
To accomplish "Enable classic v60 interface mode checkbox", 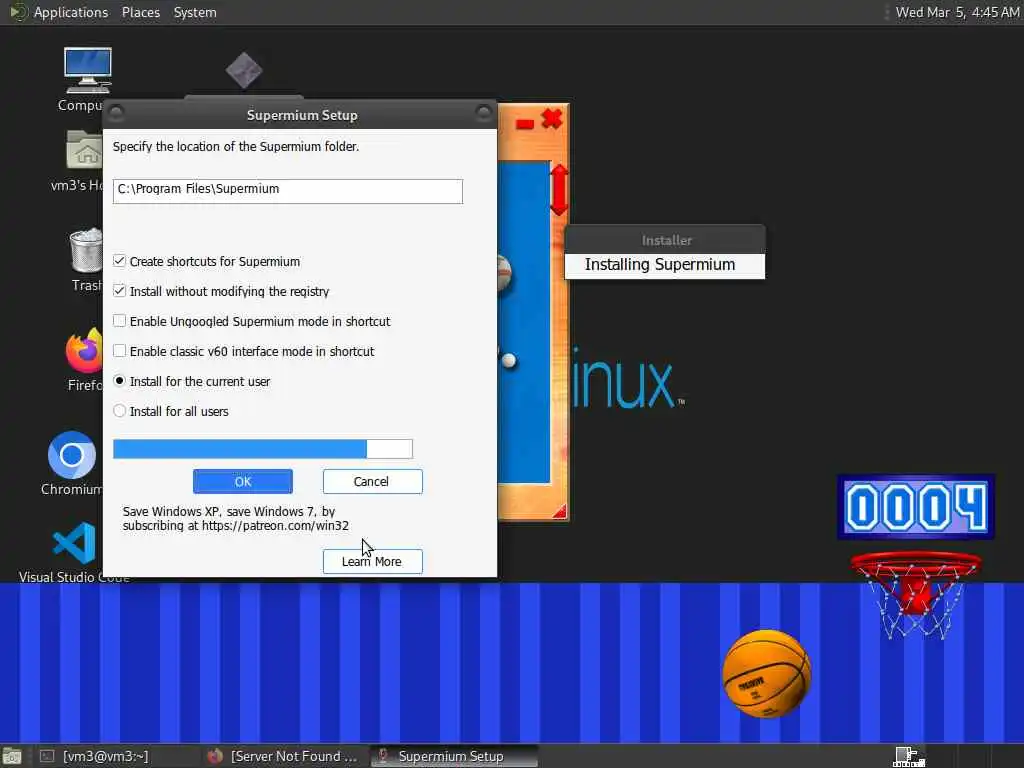I will [120, 351].
